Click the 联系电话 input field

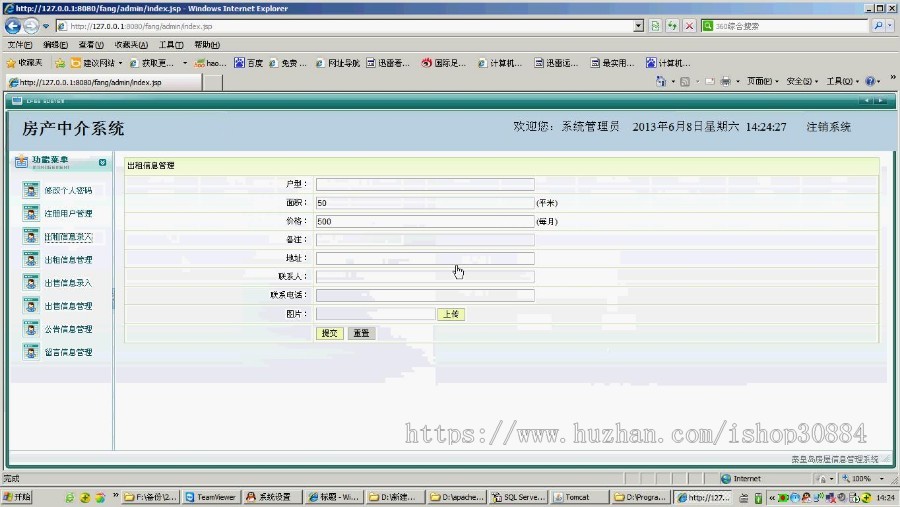click(425, 295)
